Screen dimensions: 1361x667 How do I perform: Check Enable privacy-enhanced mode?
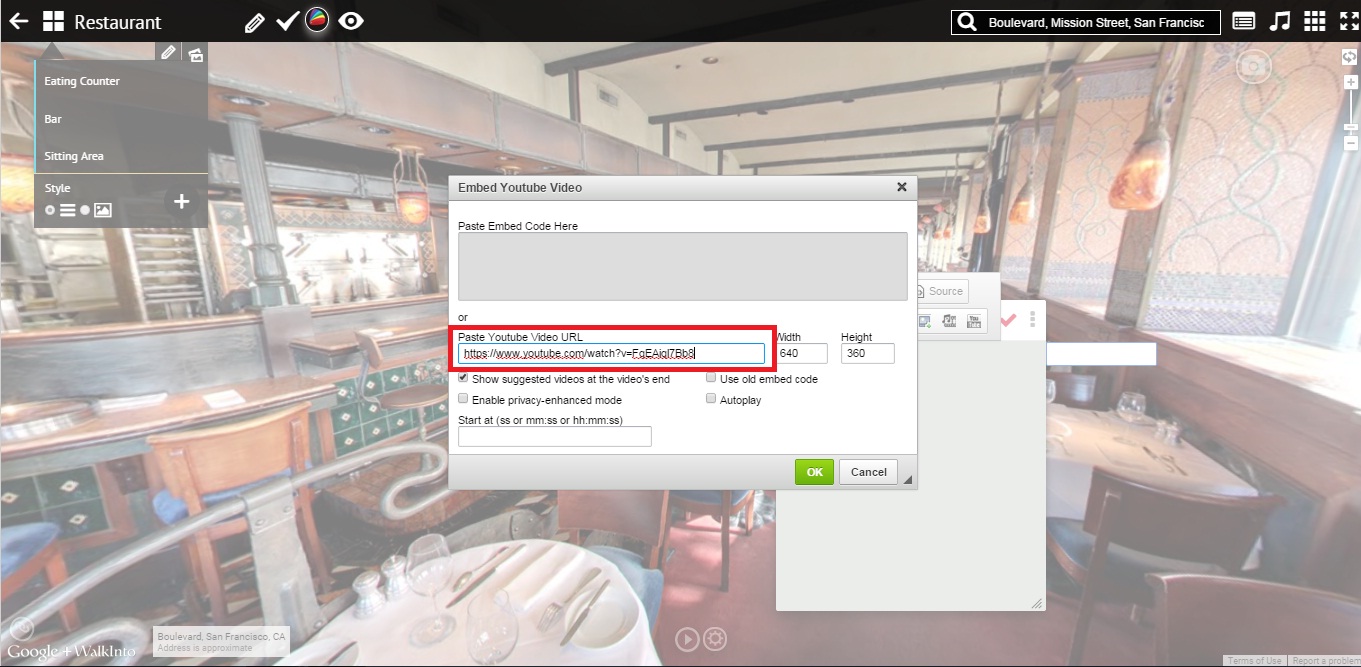(463, 398)
